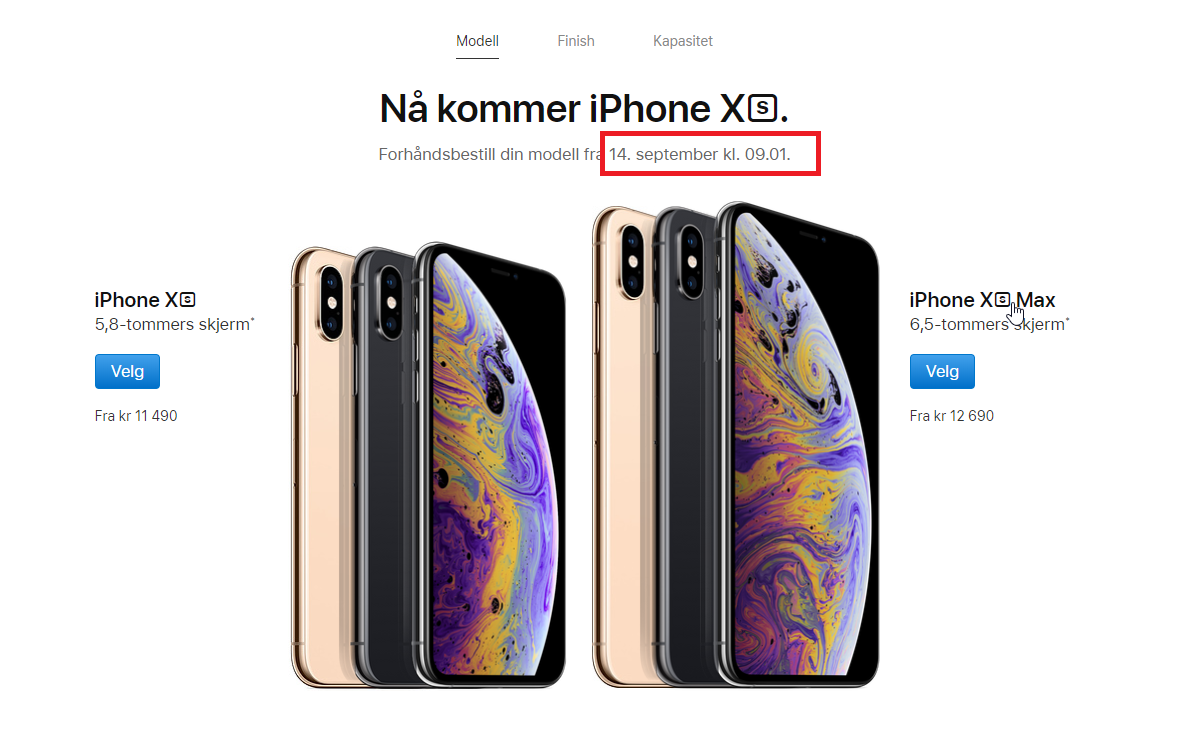The height and width of the screenshot is (737, 1202).
Task: Click the S badge in main headline
Action: coord(764,109)
